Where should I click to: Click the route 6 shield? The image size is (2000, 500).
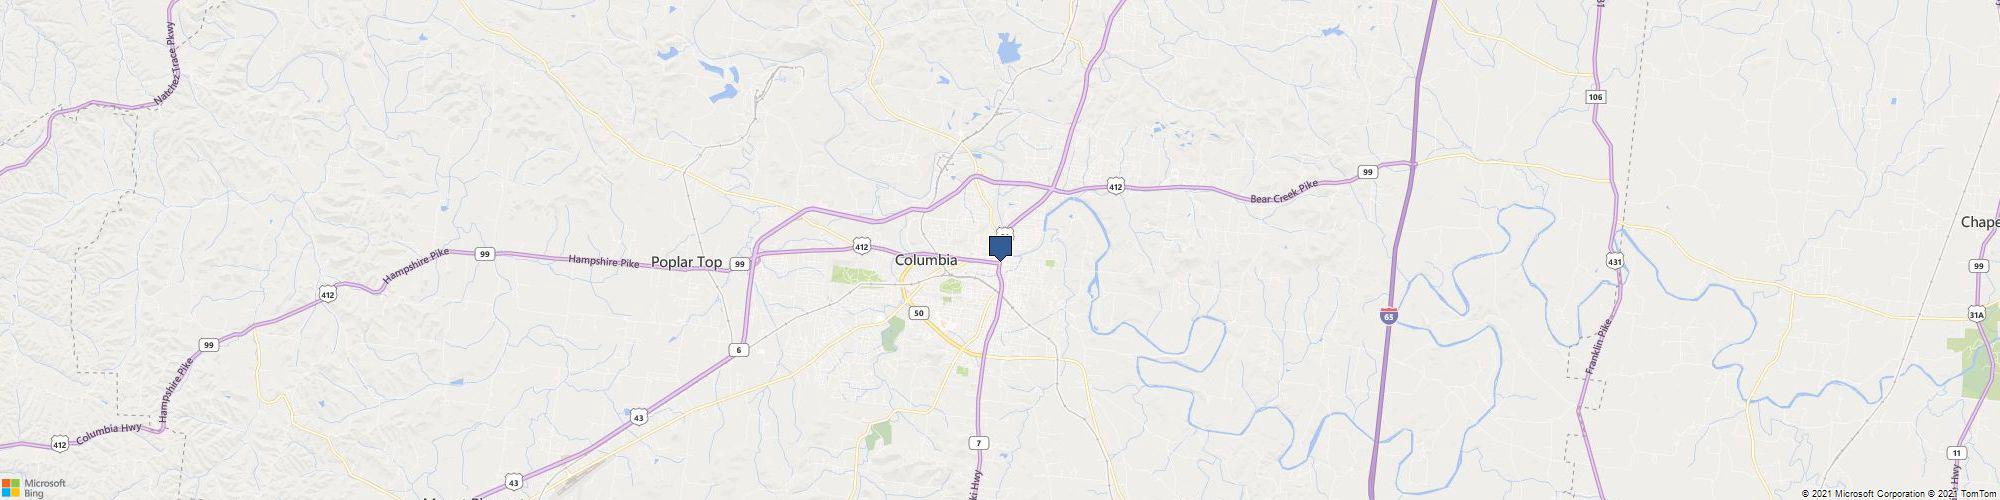[x=738, y=349]
